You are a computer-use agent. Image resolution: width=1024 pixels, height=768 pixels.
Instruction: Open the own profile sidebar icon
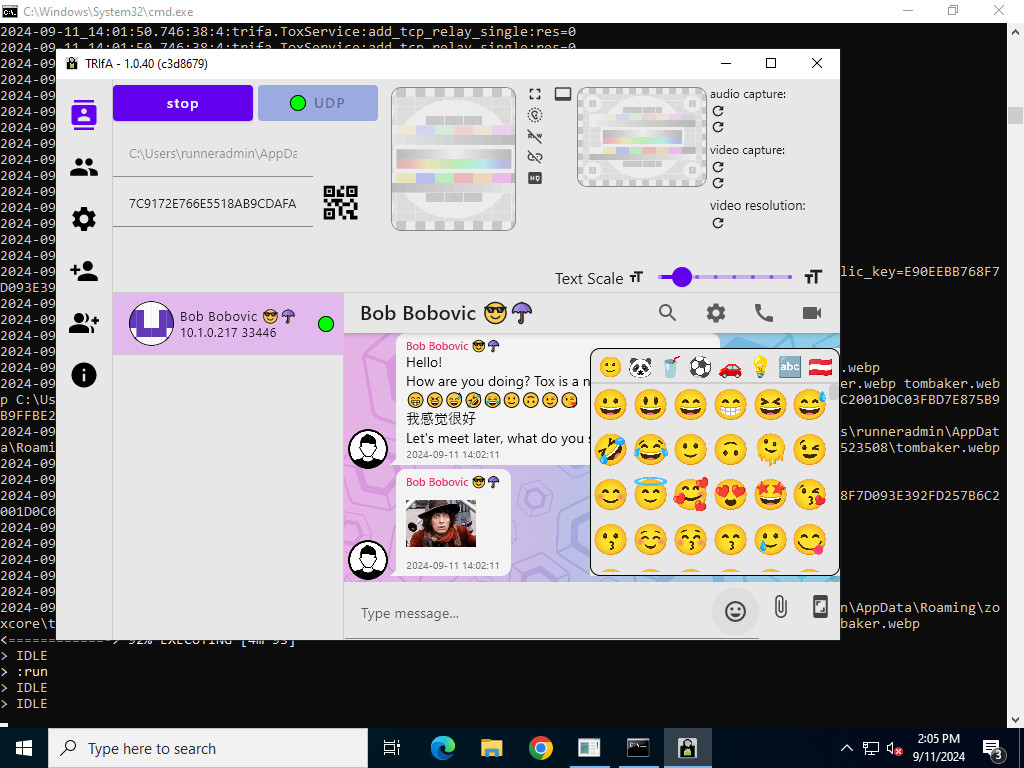coord(84,115)
